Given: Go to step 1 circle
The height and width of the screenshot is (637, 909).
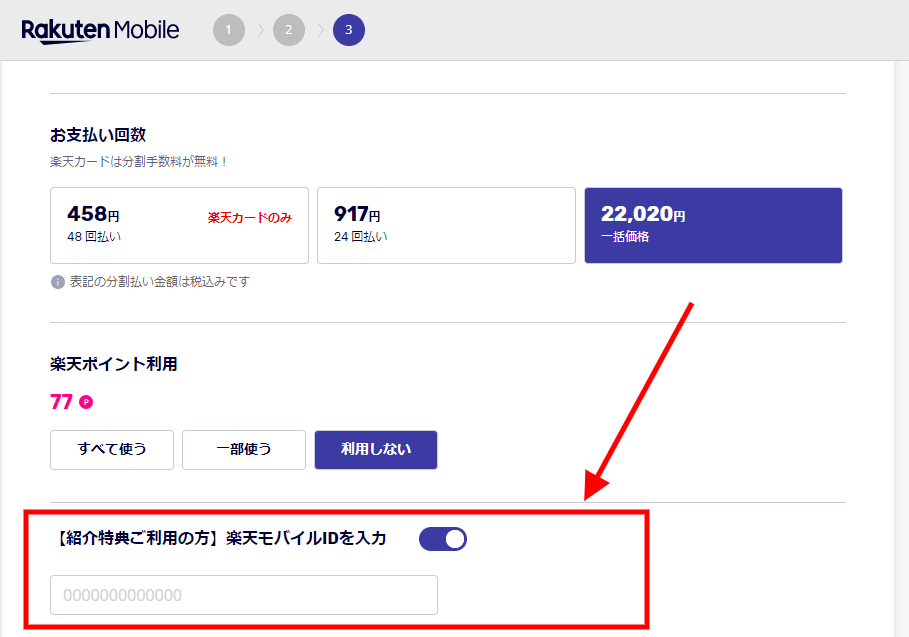Looking at the screenshot, I should click(228, 30).
